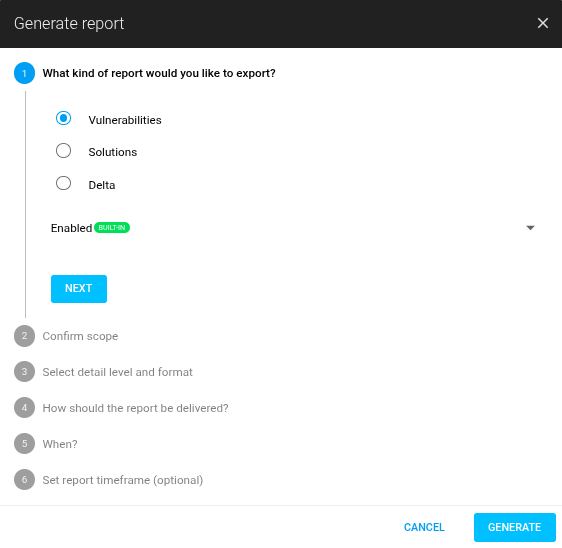Cancel the report generation
This screenshot has height=548, width=562.
coord(424,527)
